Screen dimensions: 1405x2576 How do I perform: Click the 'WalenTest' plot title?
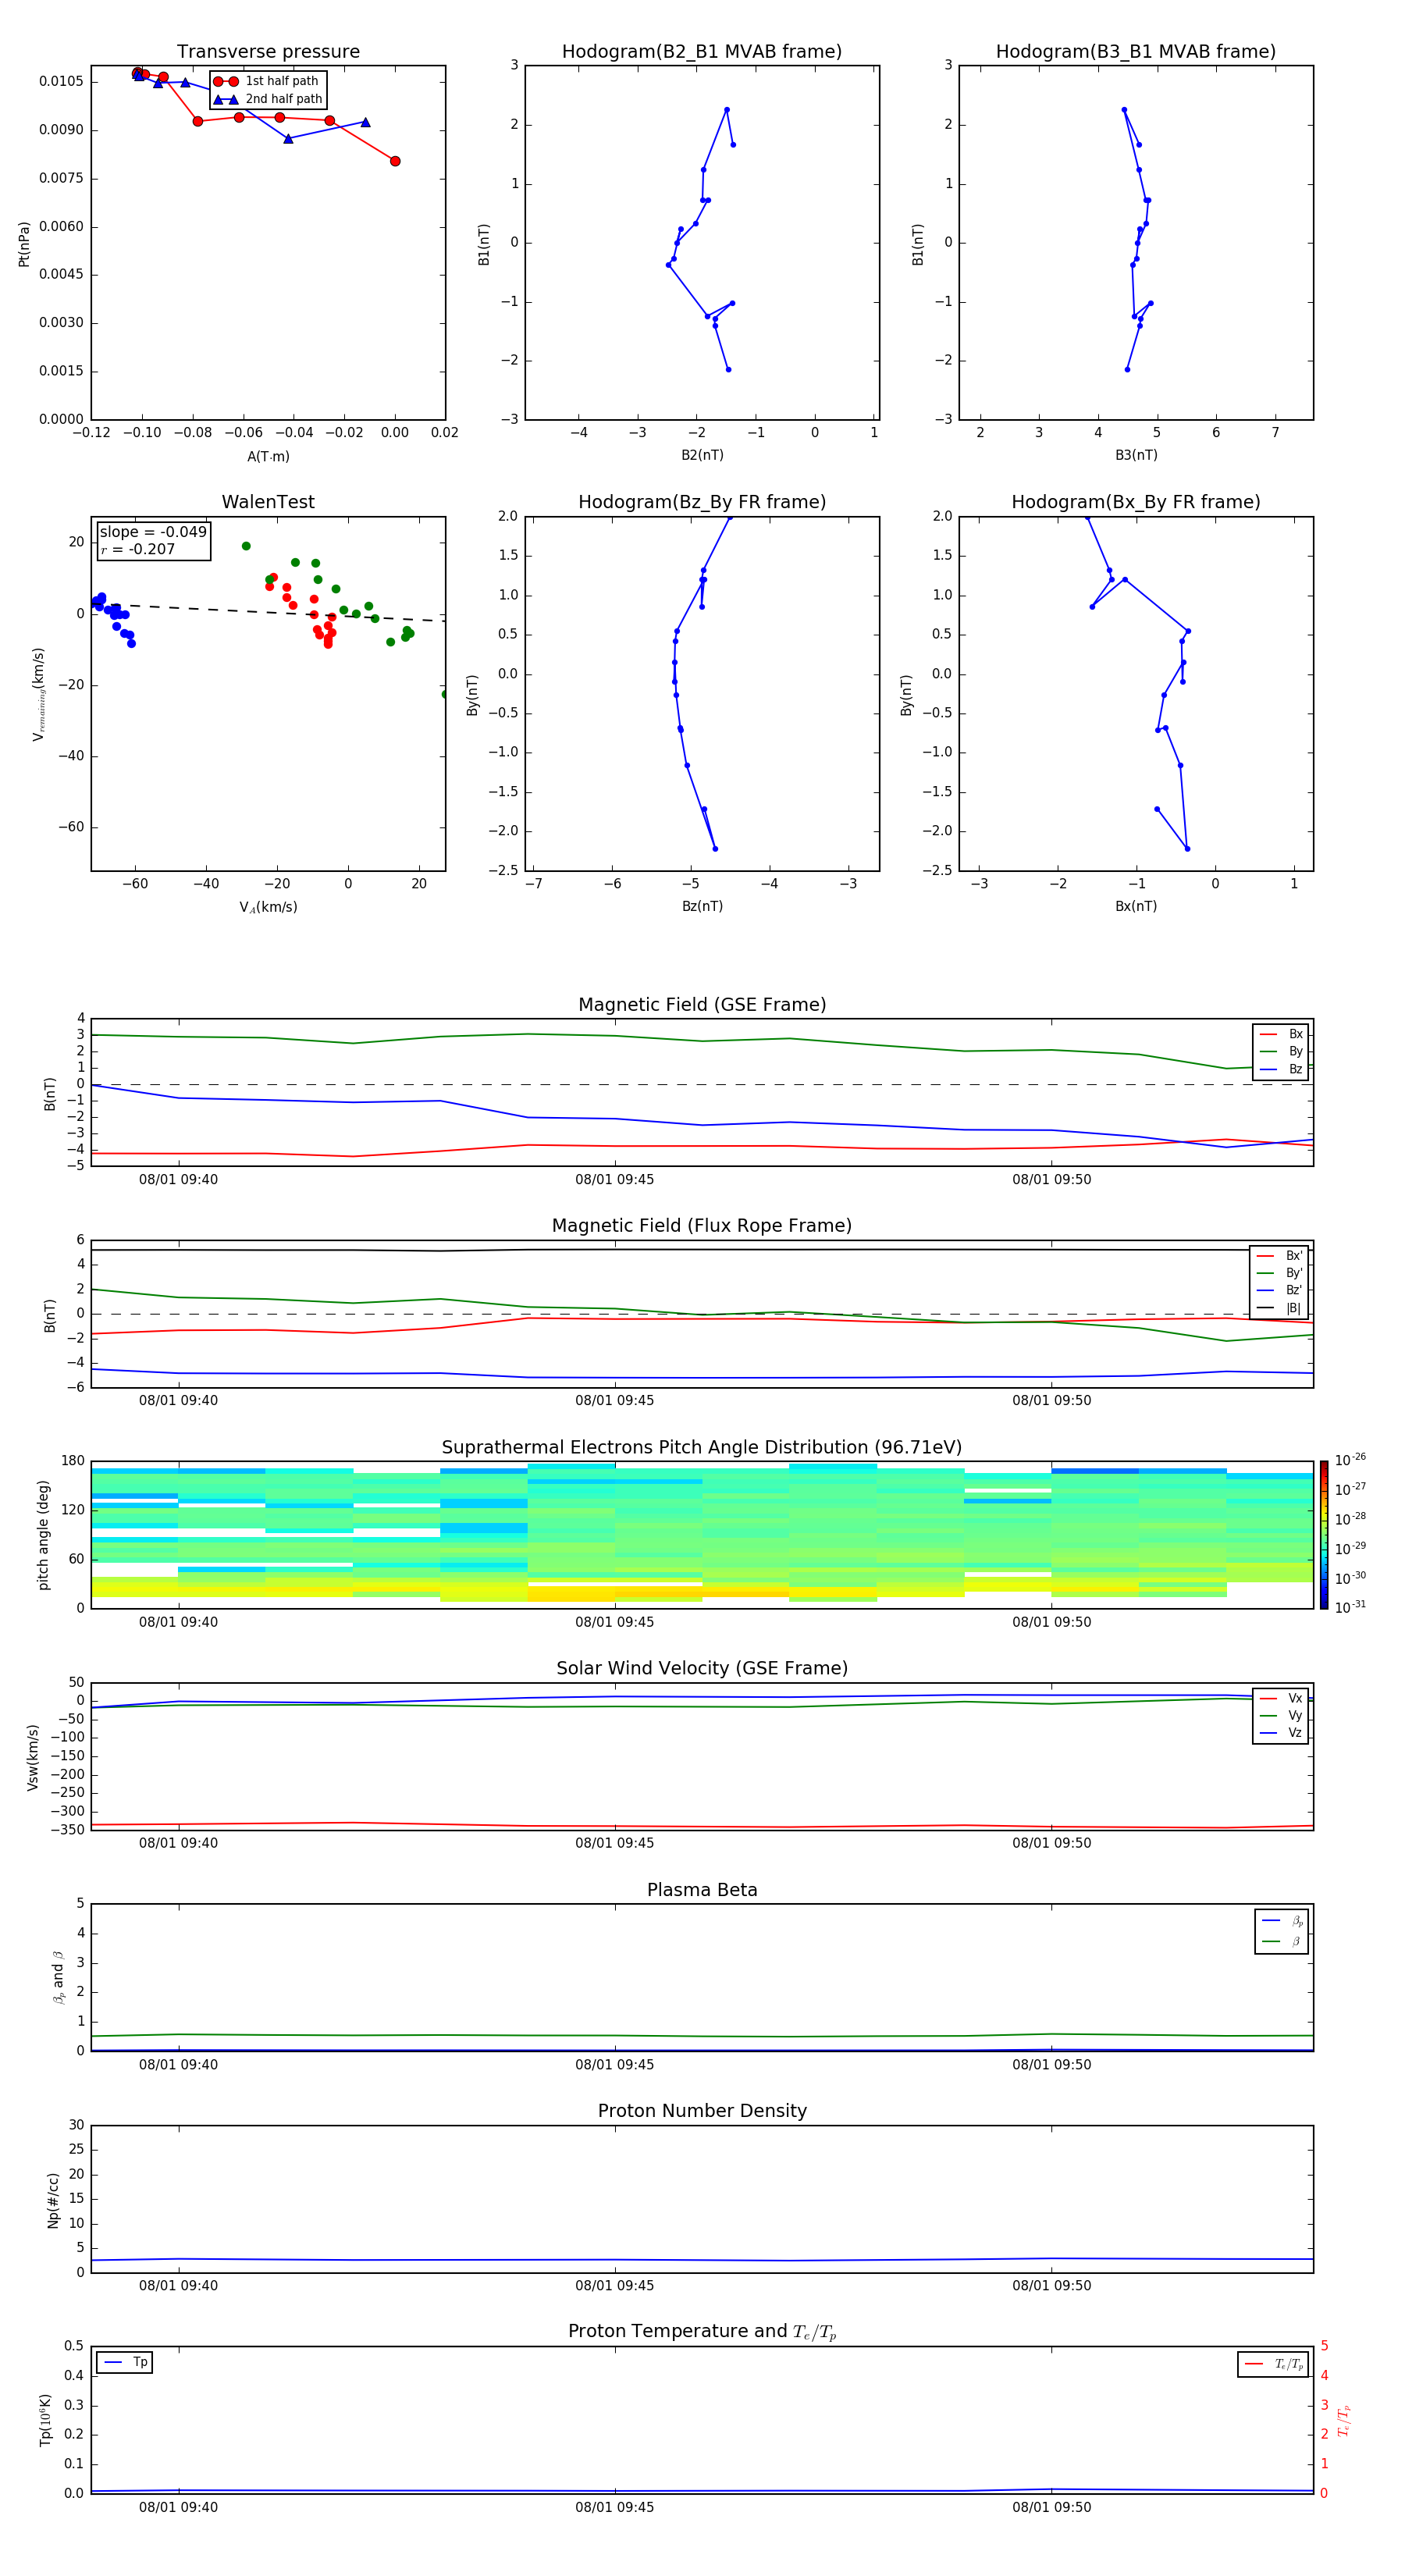pos(268,502)
